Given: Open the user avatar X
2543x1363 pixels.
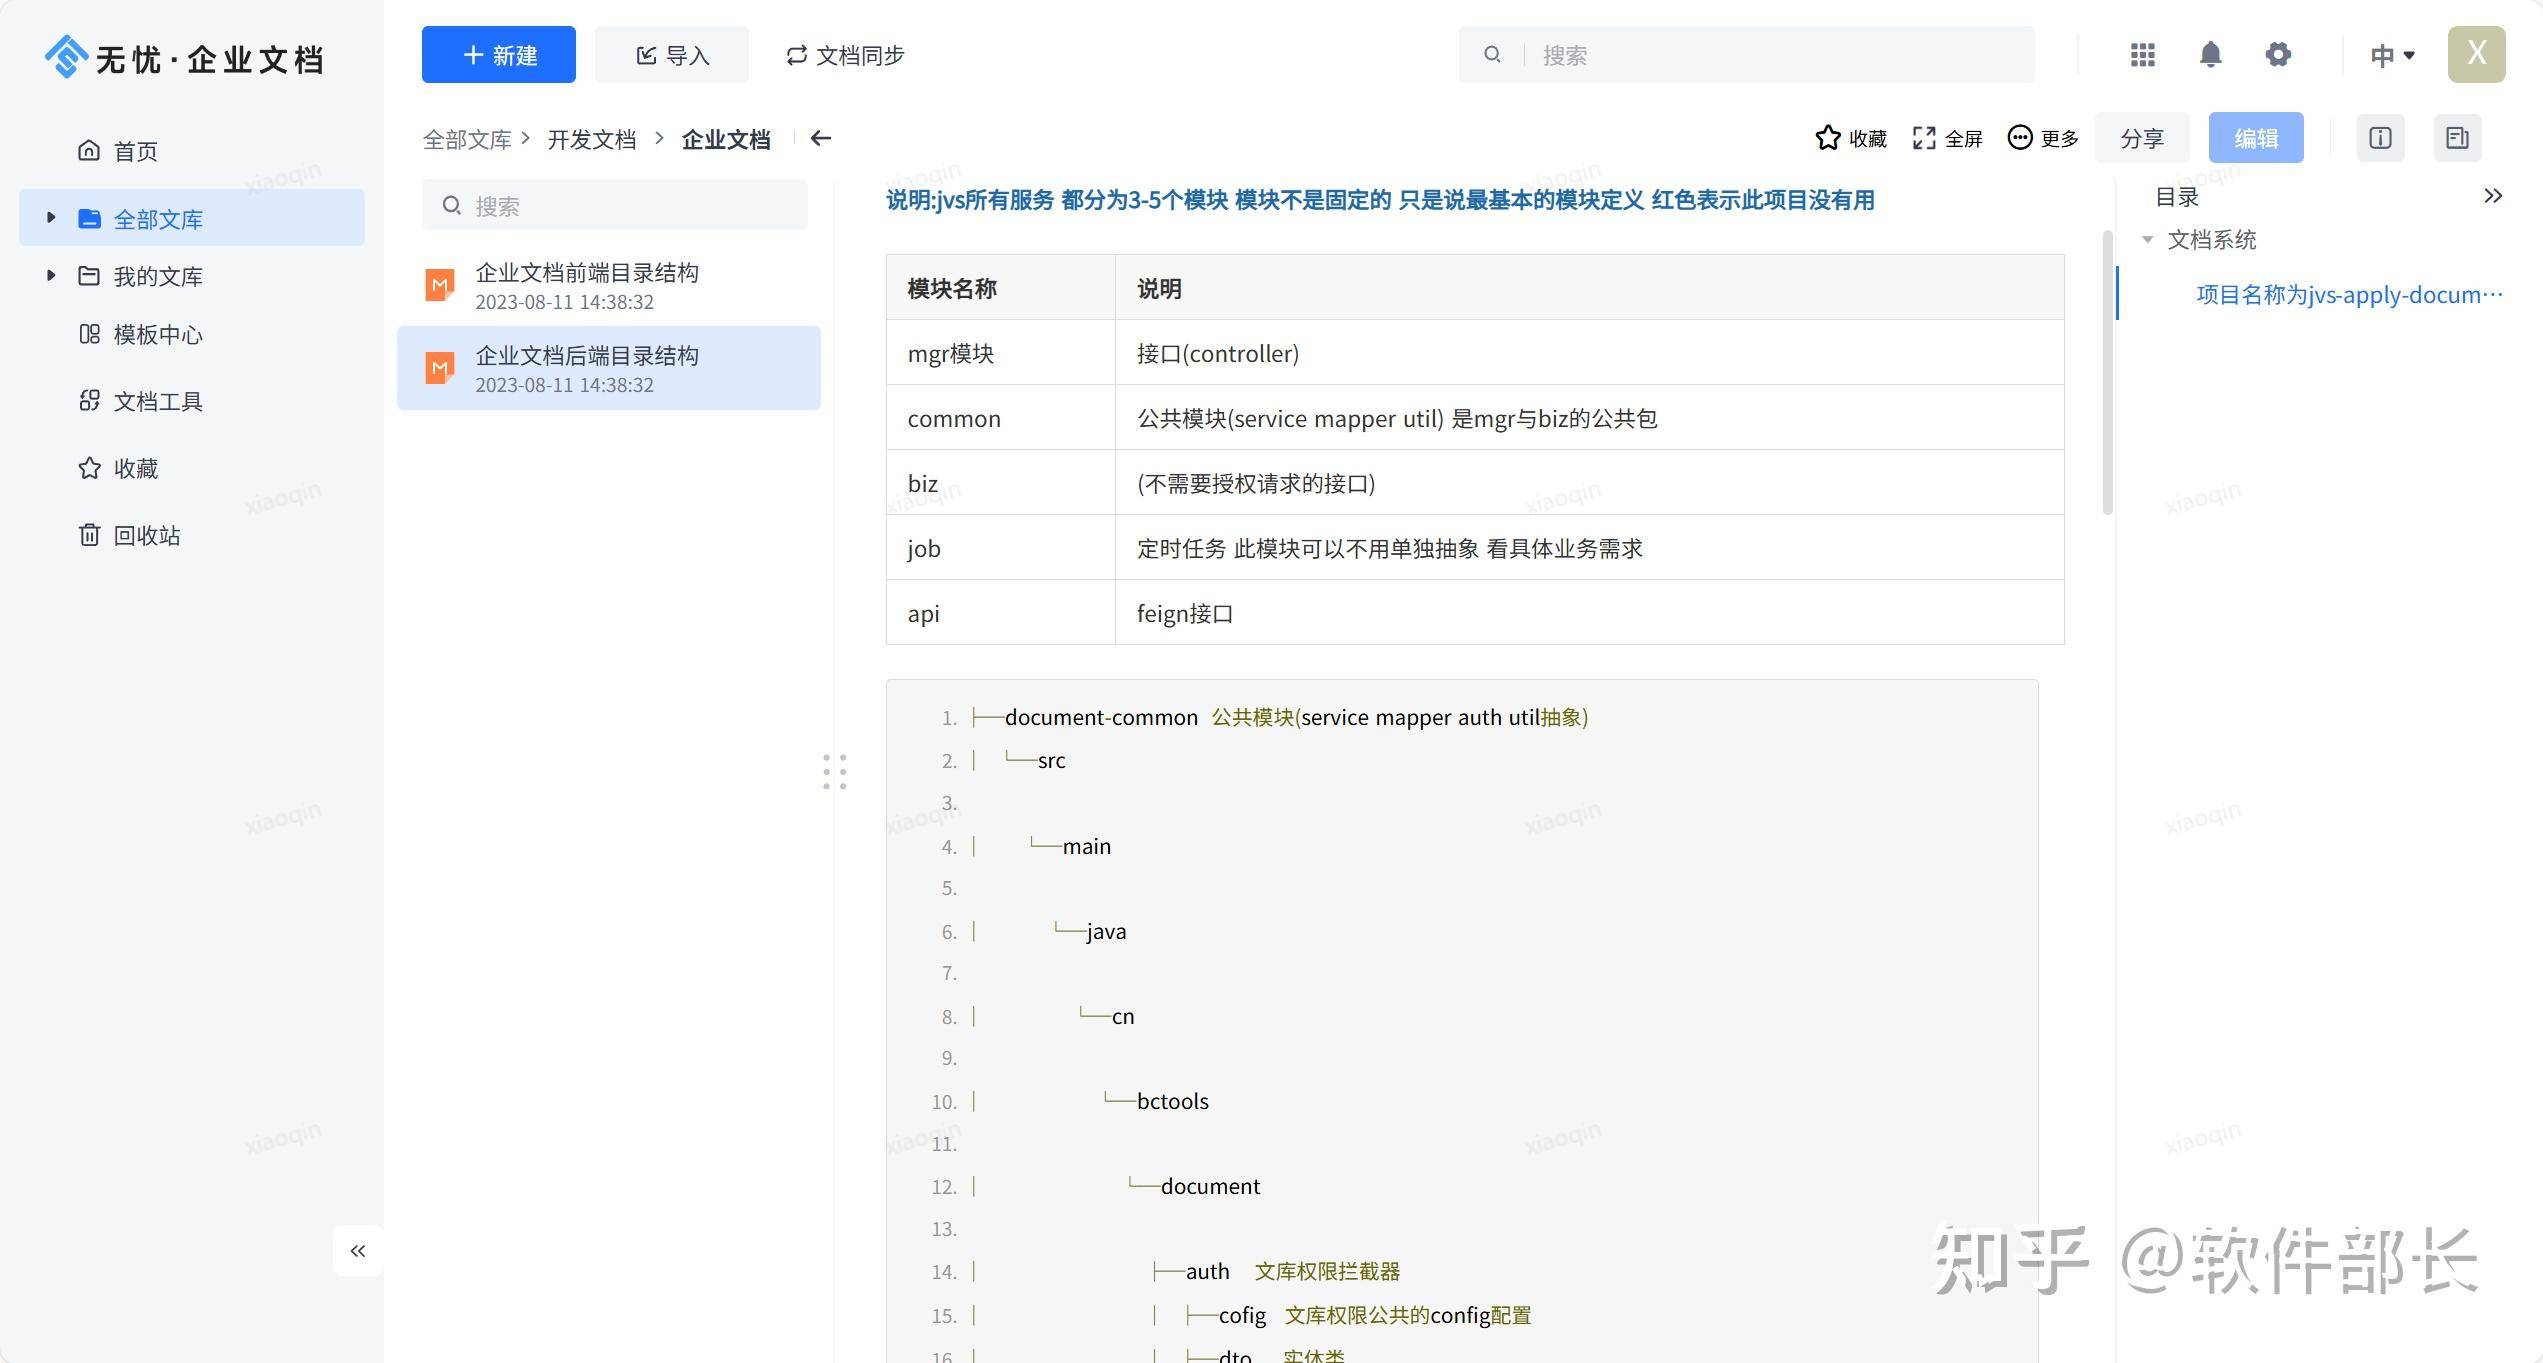Looking at the screenshot, I should [2476, 54].
